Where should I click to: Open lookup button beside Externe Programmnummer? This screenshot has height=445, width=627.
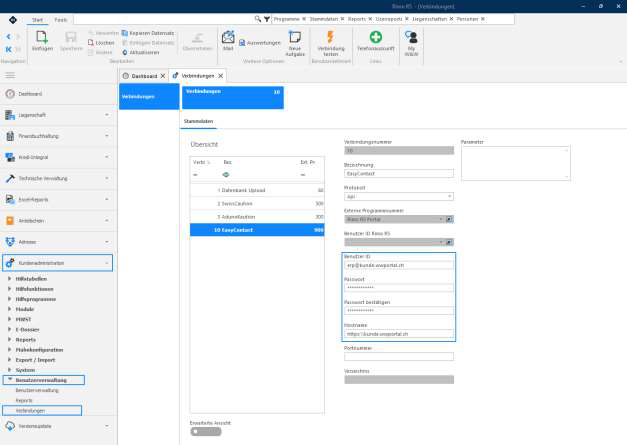tap(449, 220)
